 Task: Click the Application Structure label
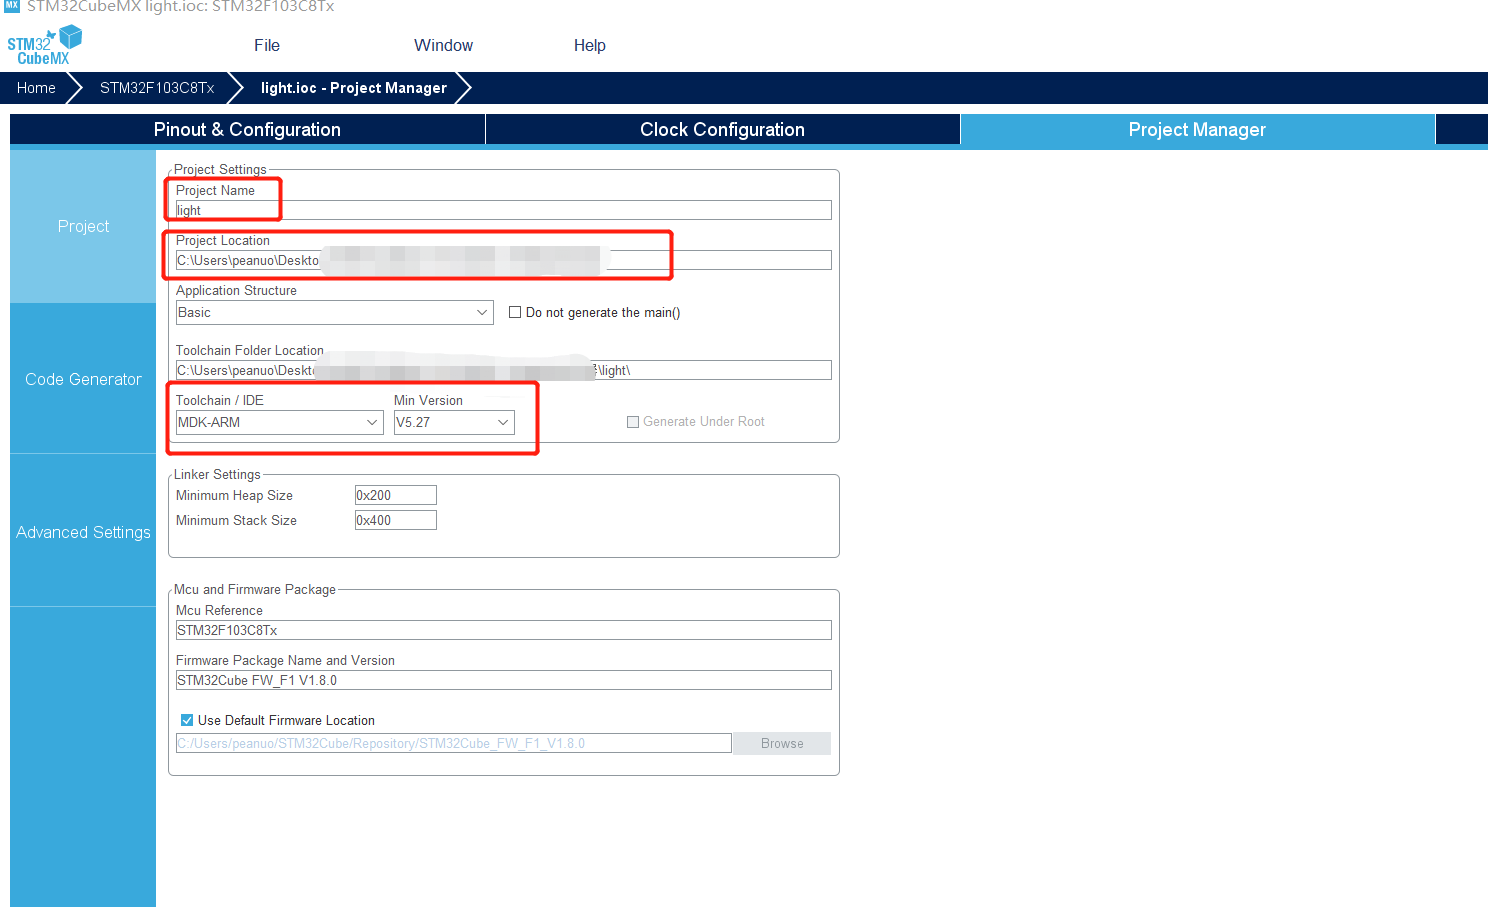pyautogui.click(x=236, y=290)
